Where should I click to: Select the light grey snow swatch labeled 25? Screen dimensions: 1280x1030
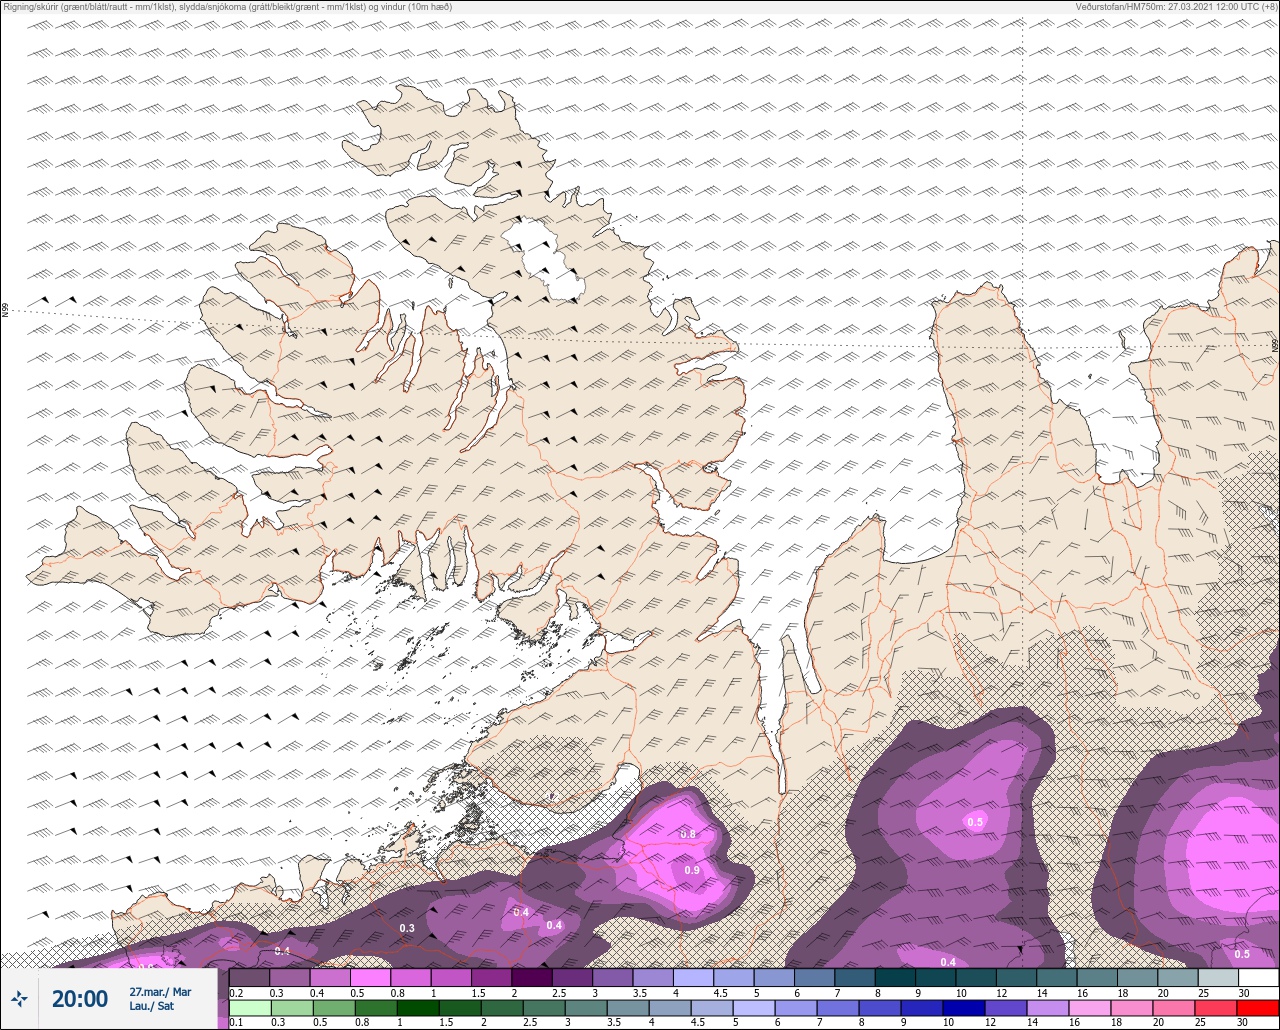click(1218, 978)
